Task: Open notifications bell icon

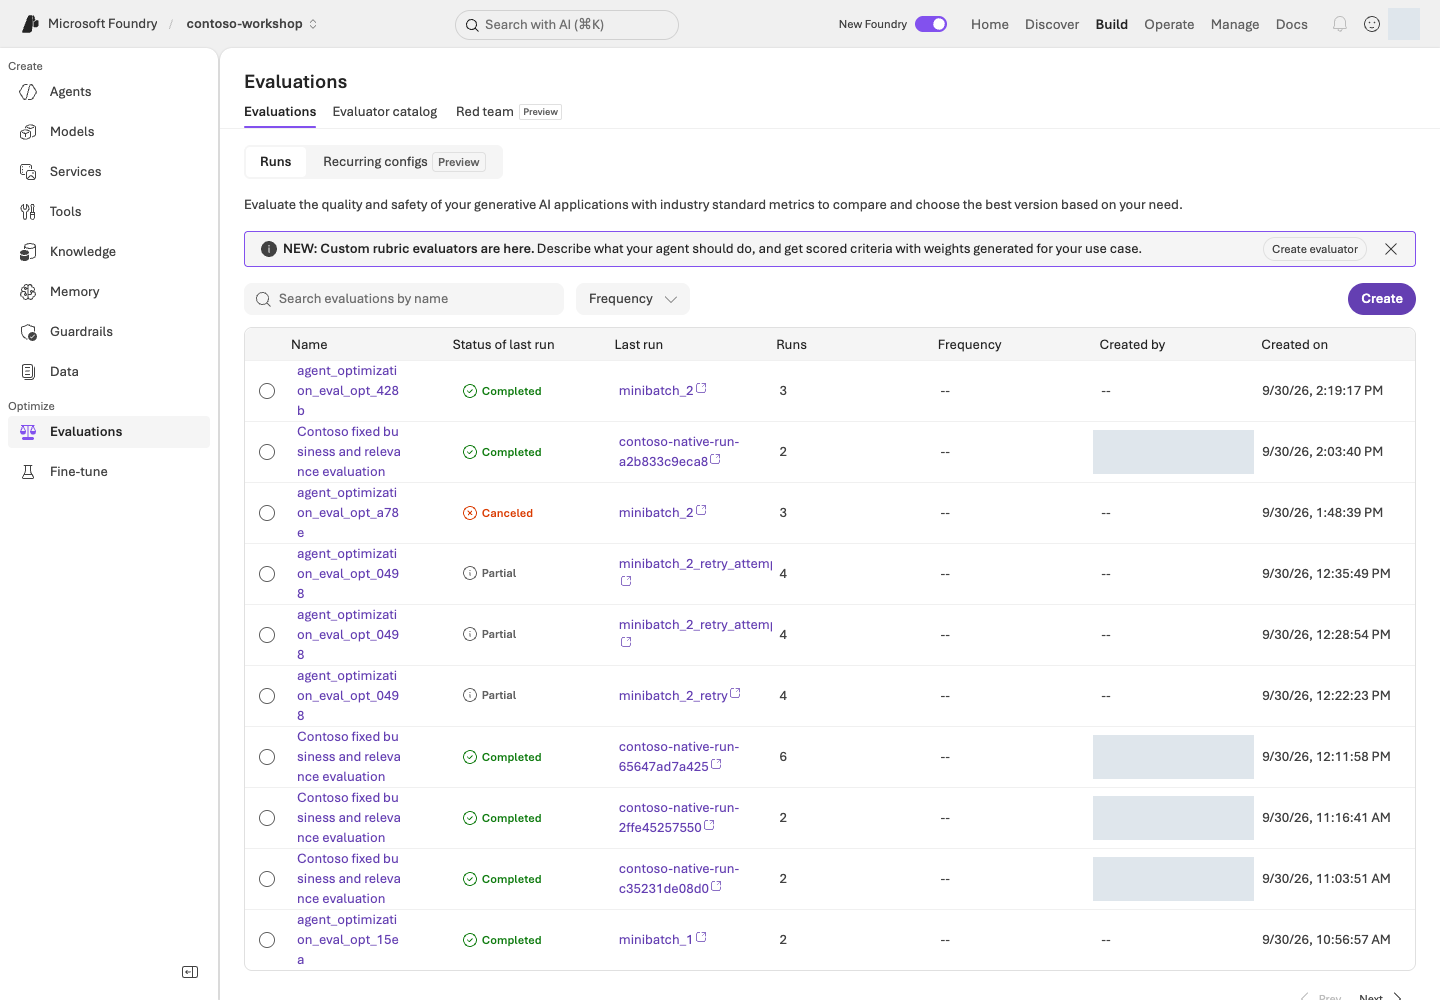Action: coord(1340,24)
